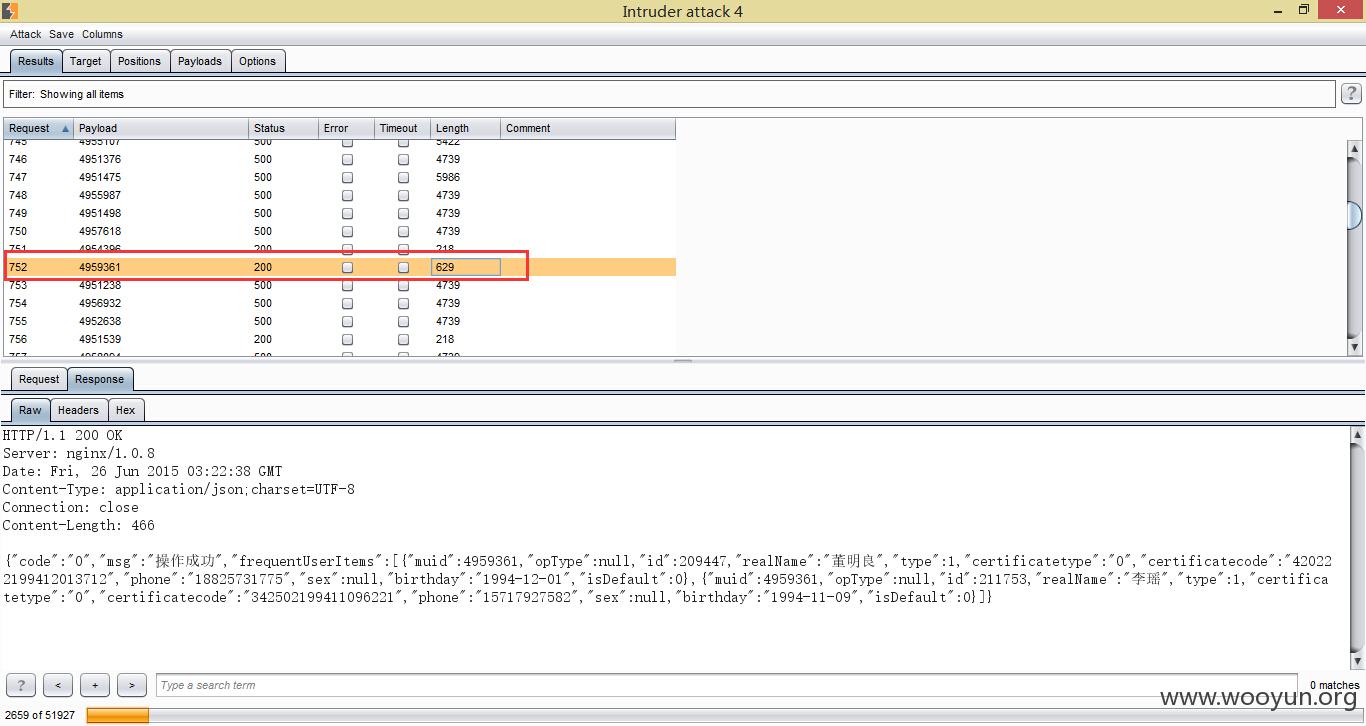Sort by the Error column header
Screen dimensions: 1366x726
click(346, 128)
